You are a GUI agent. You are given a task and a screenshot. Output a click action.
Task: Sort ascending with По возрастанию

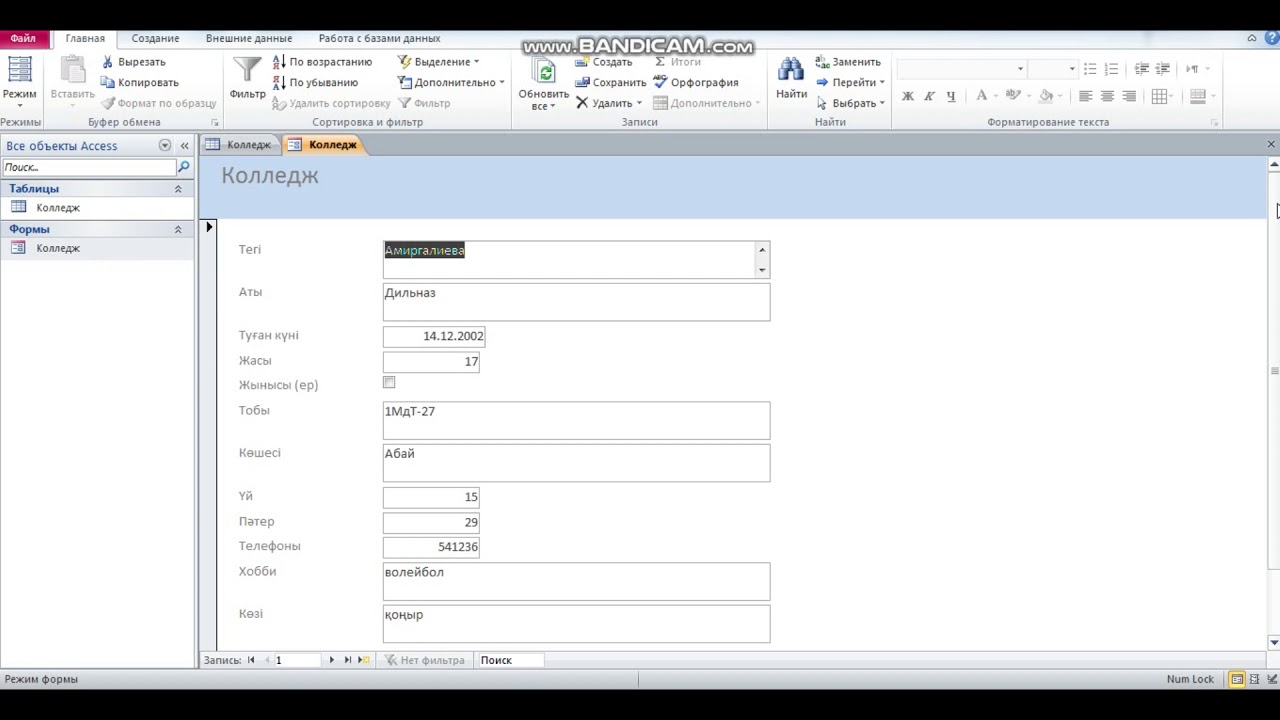coord(322,62)
